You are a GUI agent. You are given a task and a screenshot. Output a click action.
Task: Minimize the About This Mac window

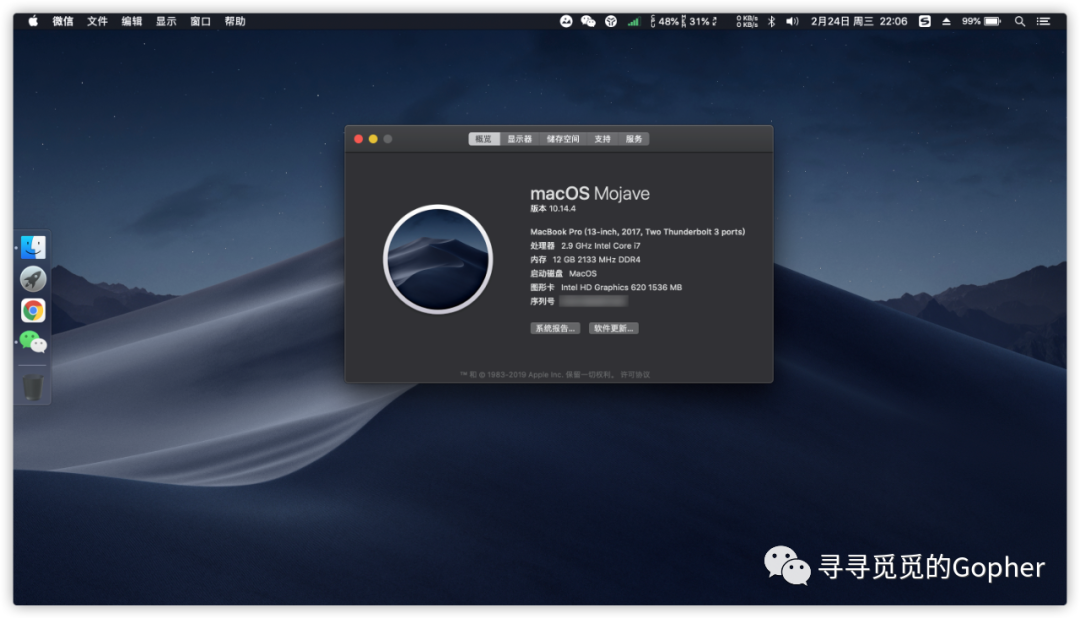[x=373, y=139]
